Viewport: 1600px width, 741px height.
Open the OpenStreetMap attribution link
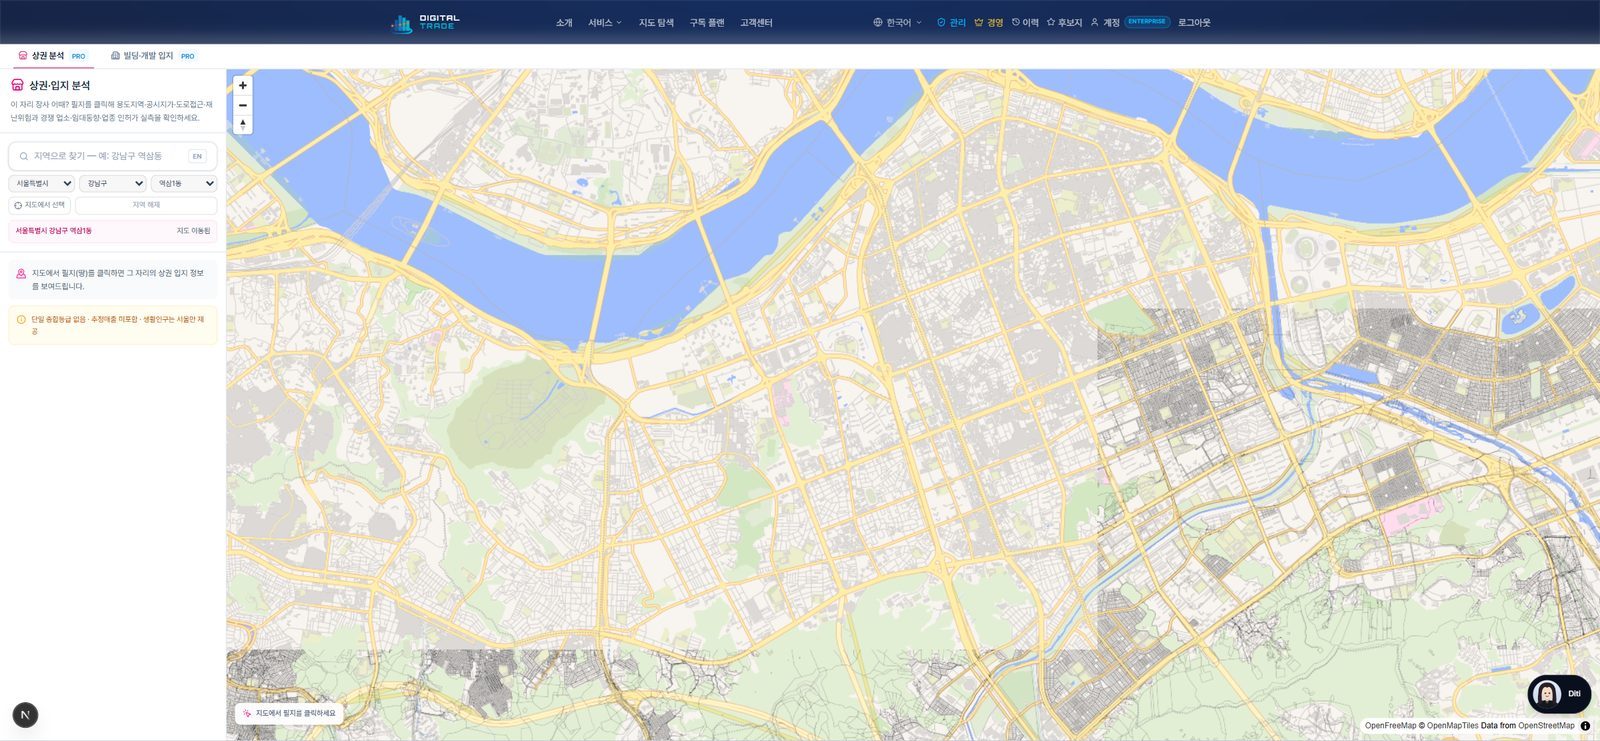(1546, 726)
